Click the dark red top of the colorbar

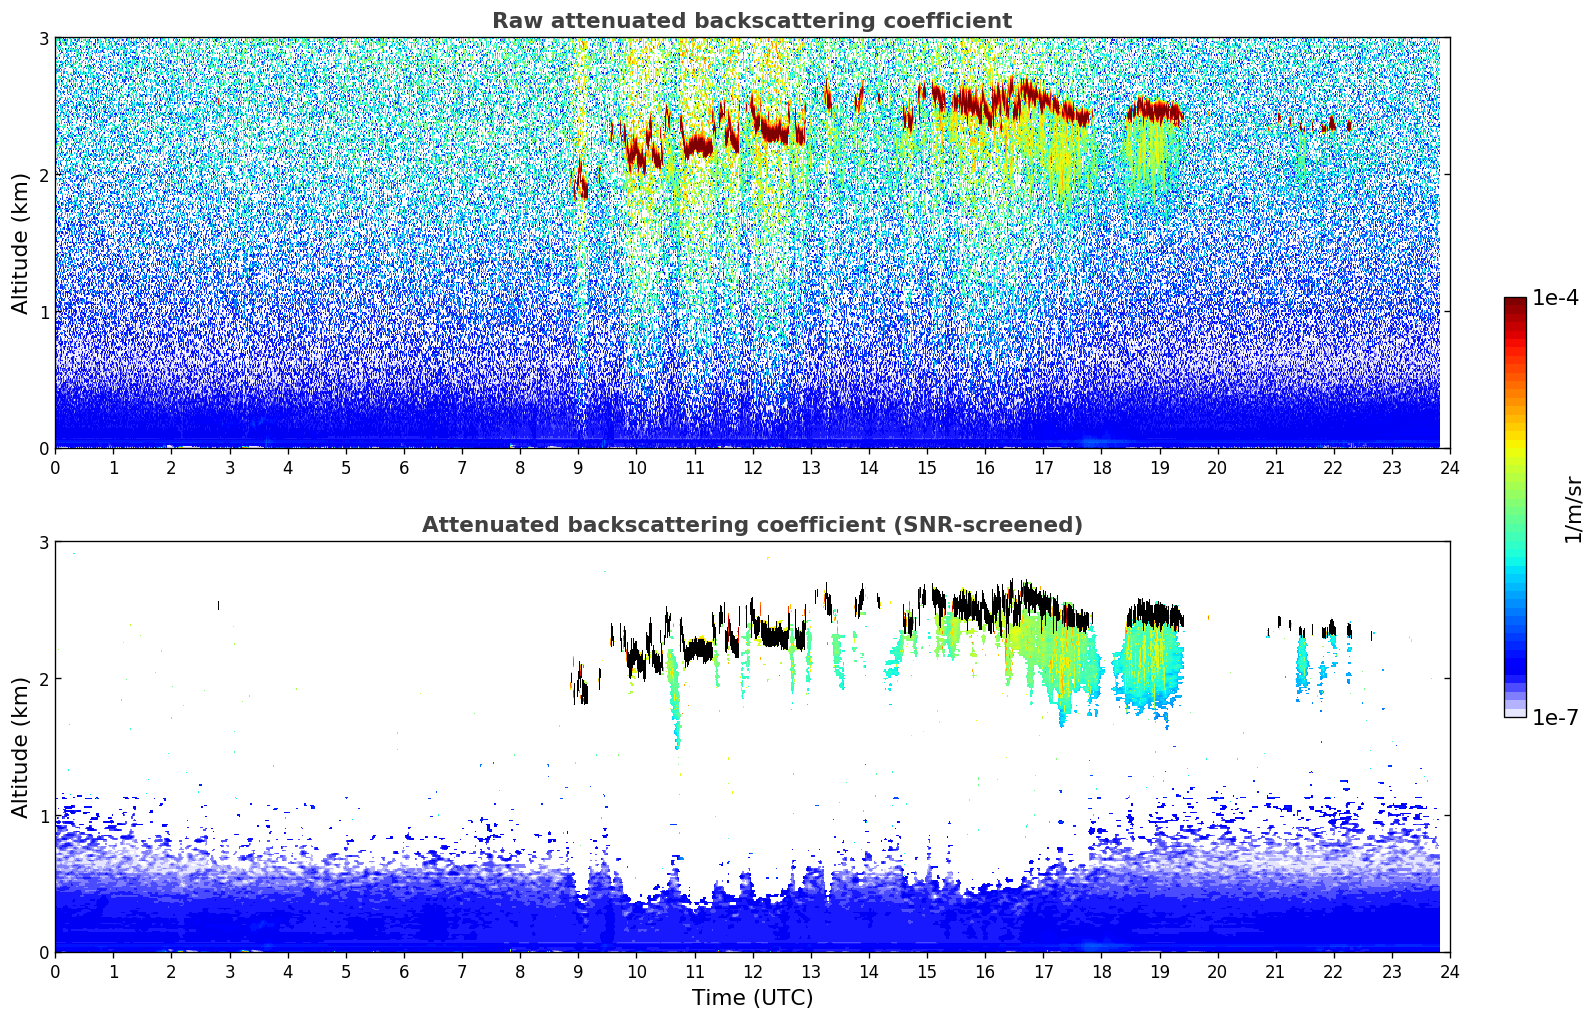coord(1514,304)
